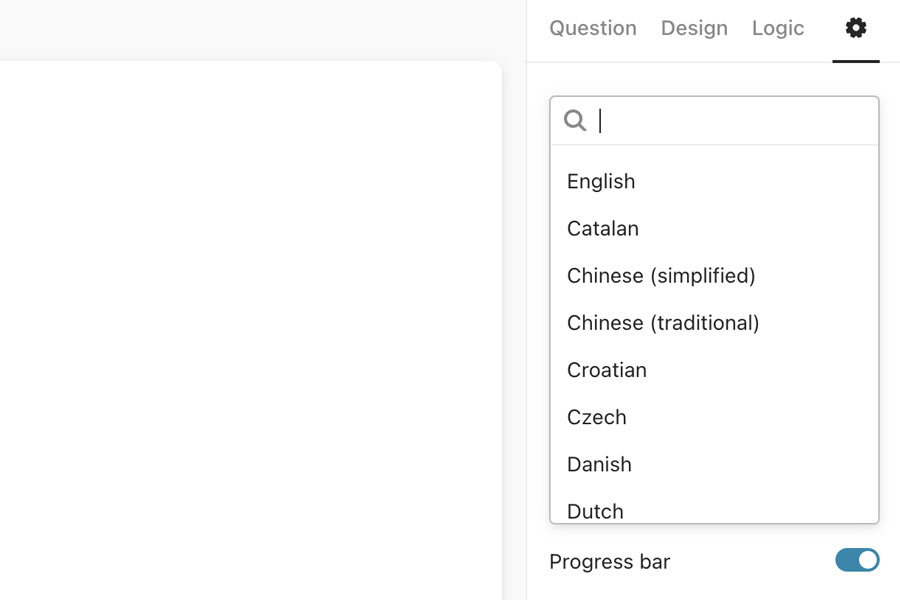Choose Czech in the dropdown
Screen dimensions: 900x600
coord(597,416)
